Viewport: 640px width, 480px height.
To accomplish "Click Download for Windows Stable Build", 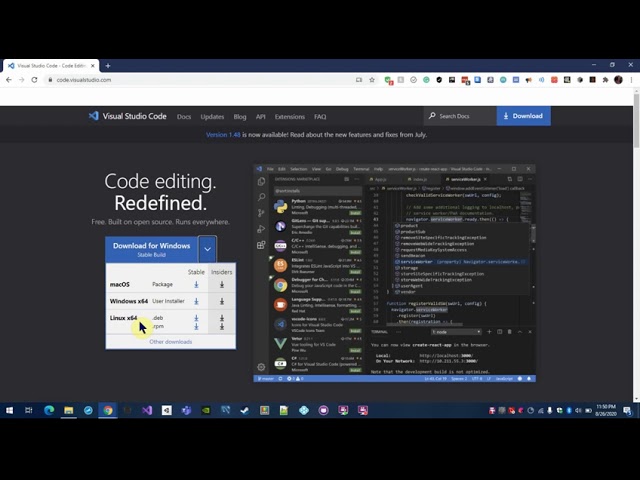I will pyautogui.click(x=151, y=249).
